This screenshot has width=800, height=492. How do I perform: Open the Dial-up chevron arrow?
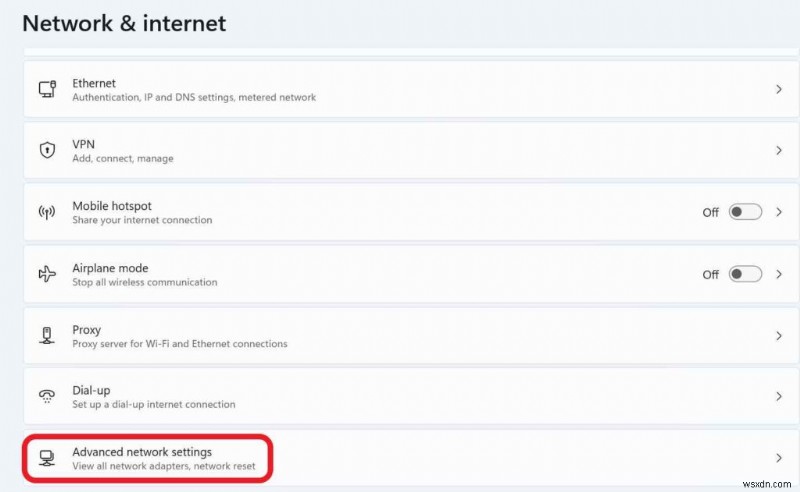pyautogui.click(x=779, y=396)
